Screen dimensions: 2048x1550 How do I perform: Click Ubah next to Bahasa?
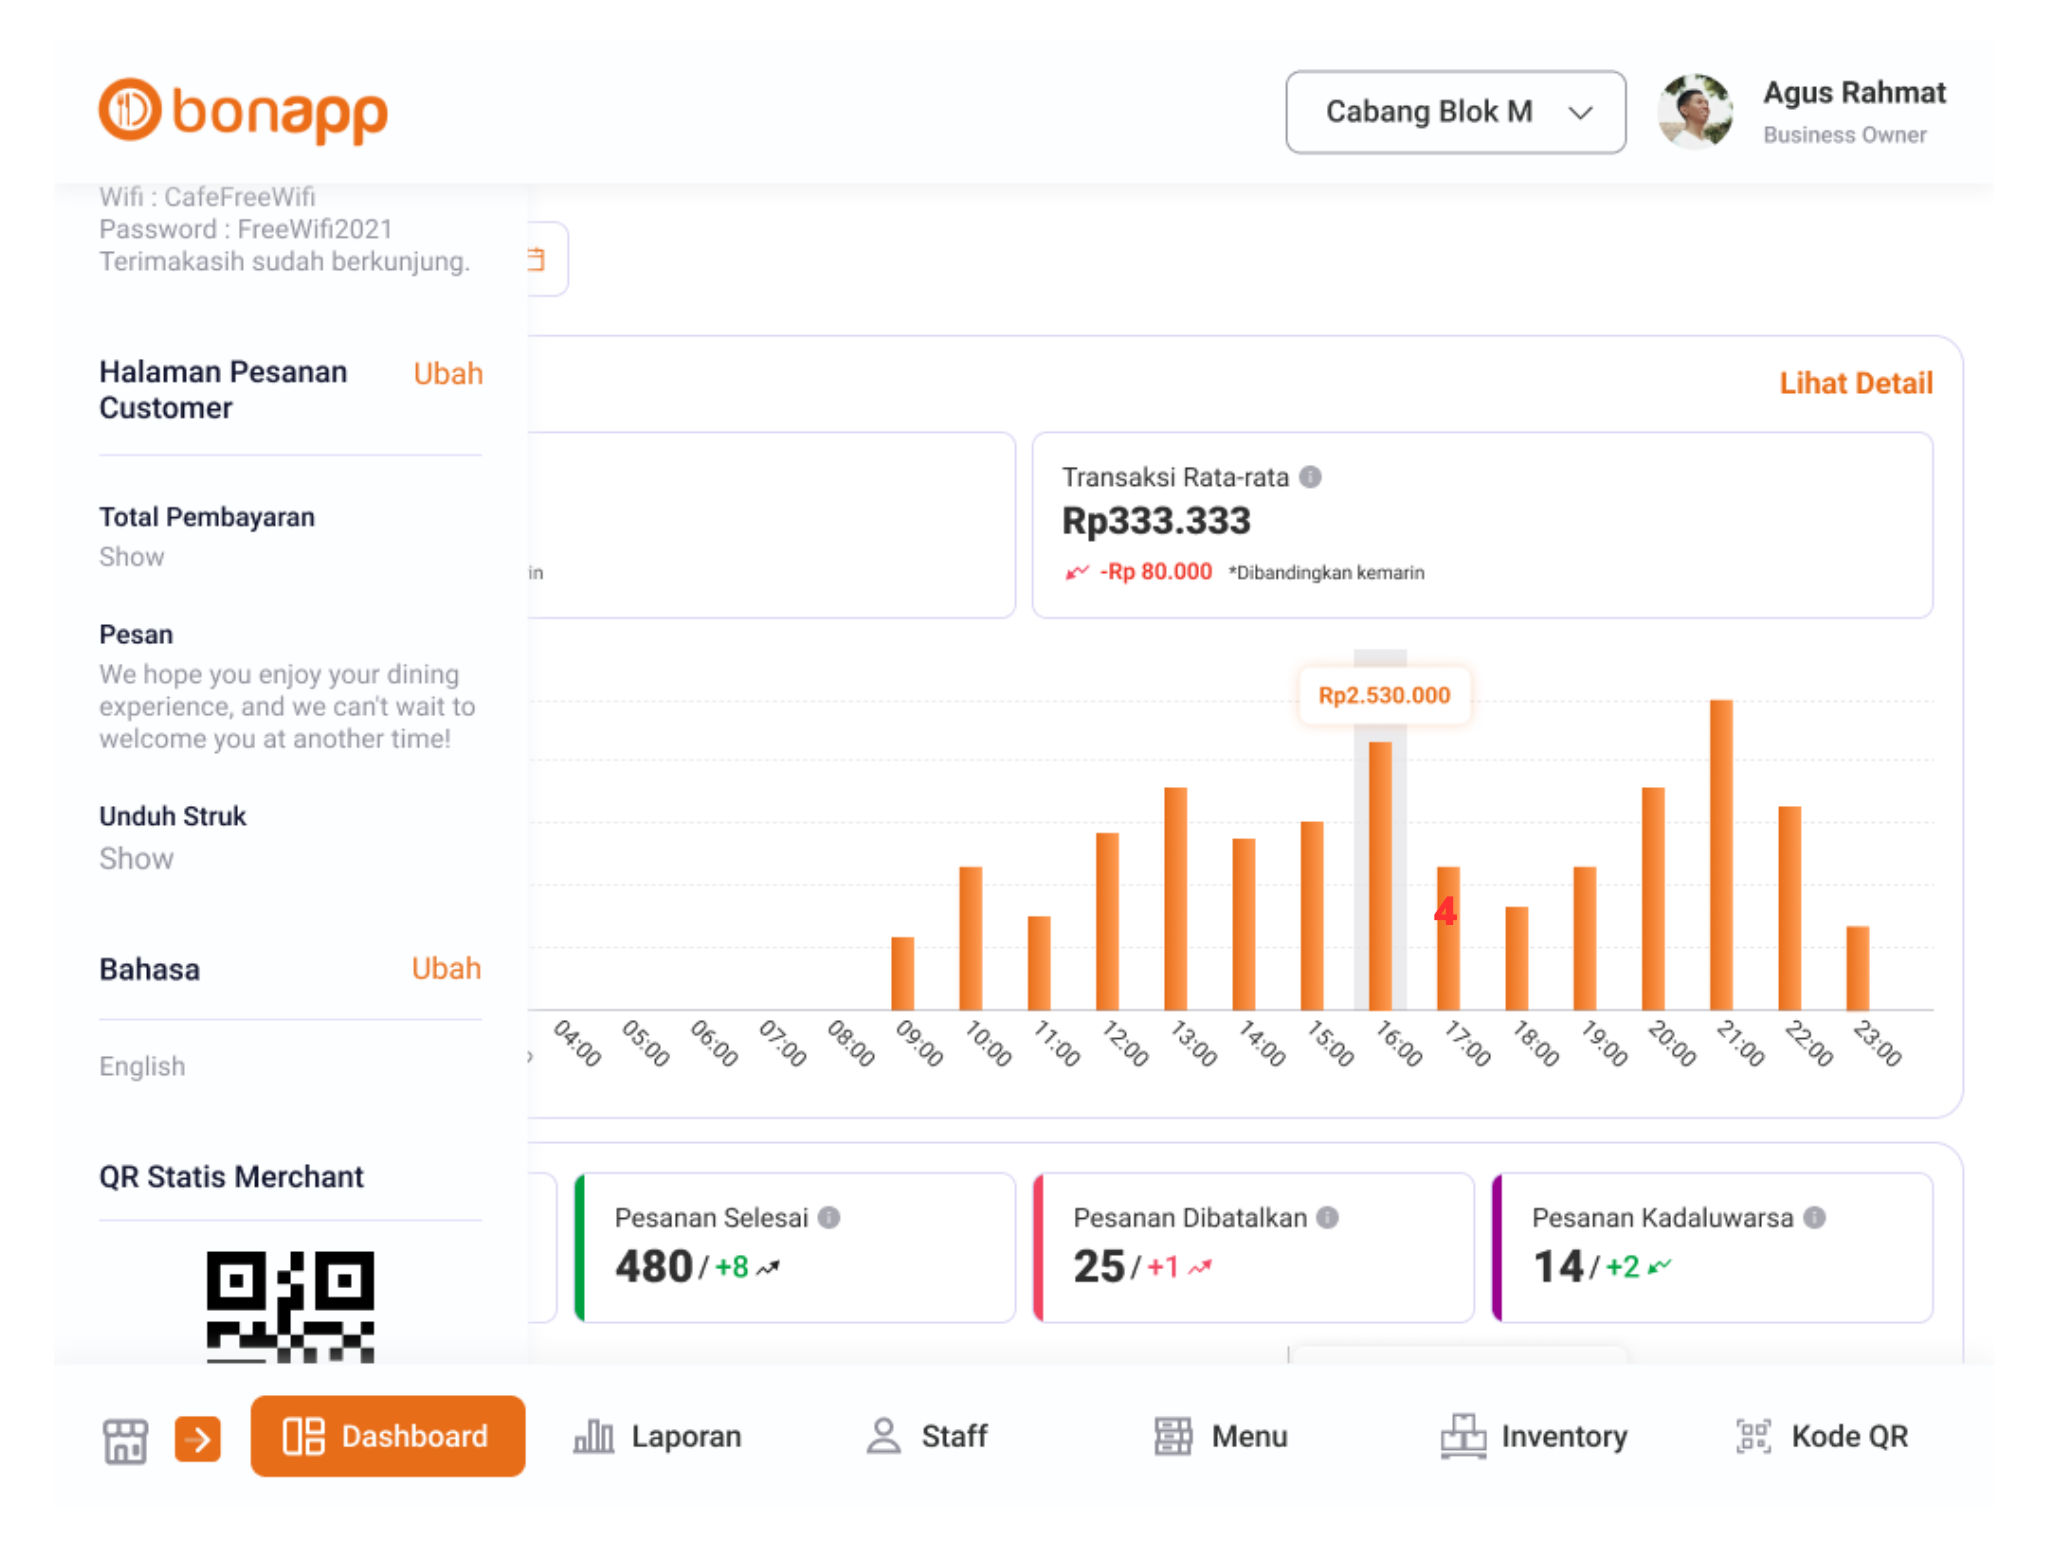pyautogui.click(x=446, y=969)
